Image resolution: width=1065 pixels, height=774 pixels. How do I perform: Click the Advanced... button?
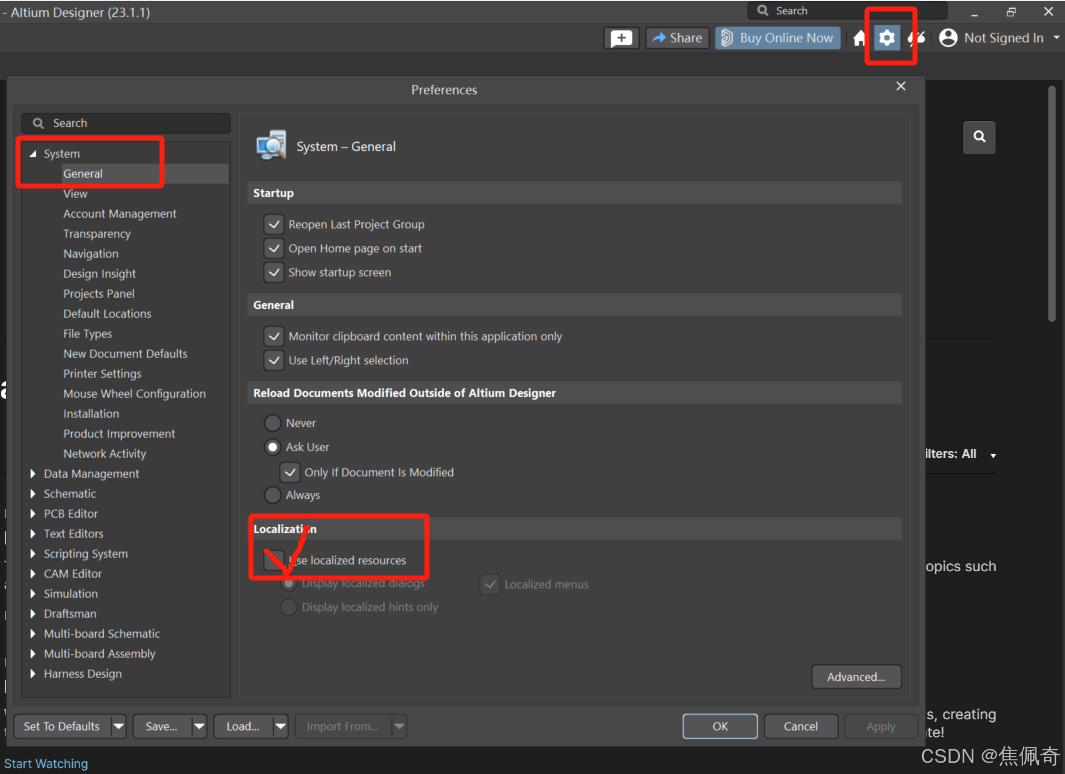856,677
